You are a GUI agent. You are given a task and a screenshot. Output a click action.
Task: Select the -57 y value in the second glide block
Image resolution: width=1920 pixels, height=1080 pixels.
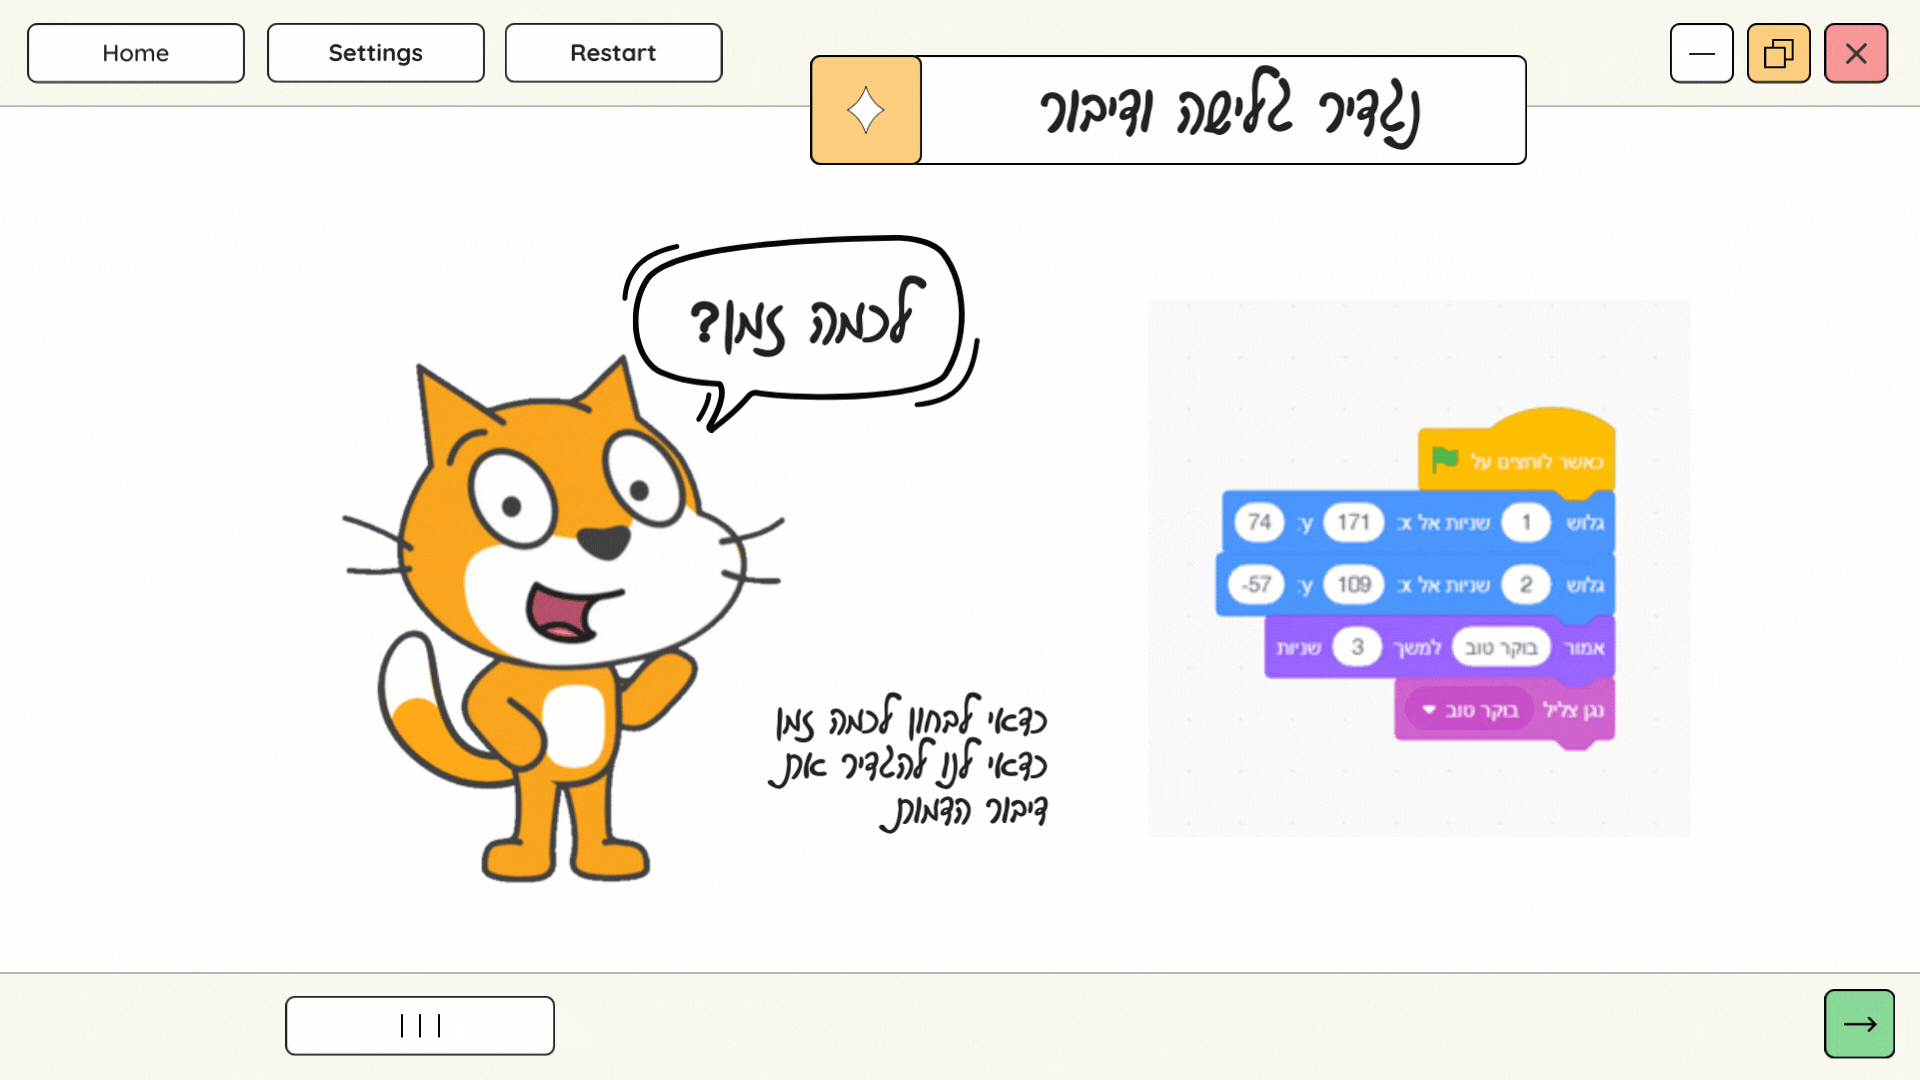coord(1255,584)
